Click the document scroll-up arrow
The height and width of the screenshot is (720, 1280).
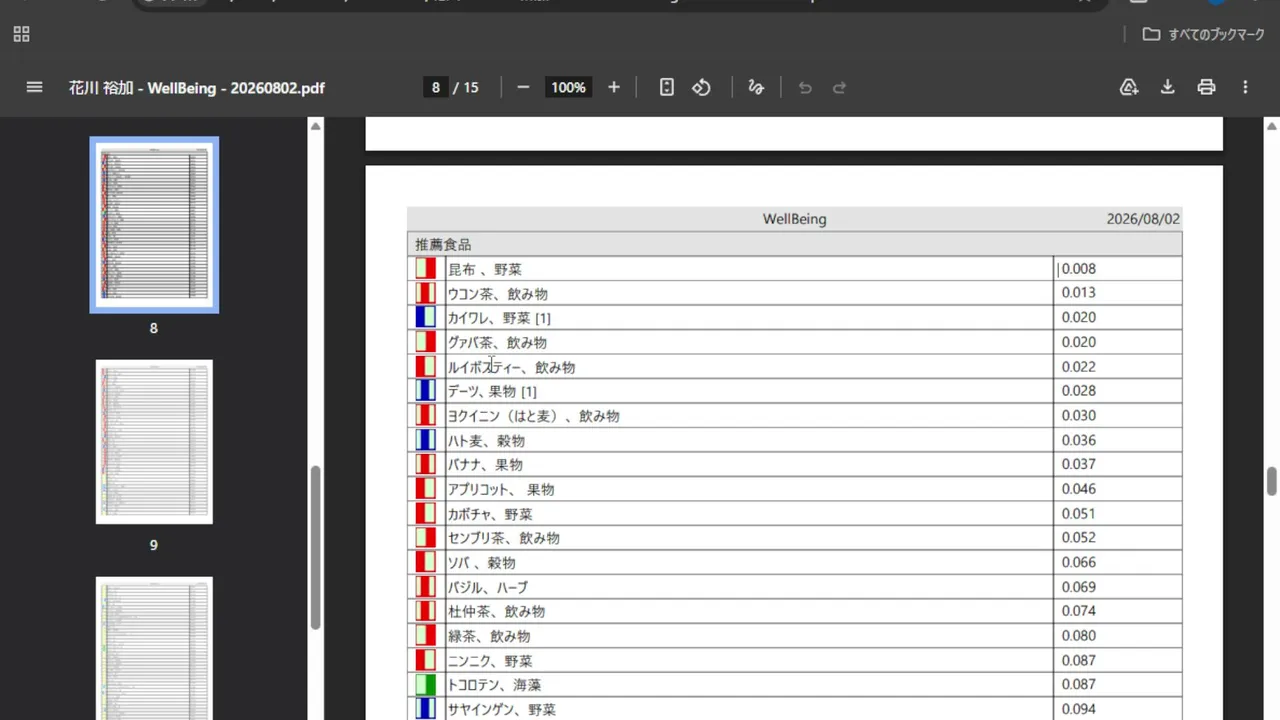click(1272, 126)
